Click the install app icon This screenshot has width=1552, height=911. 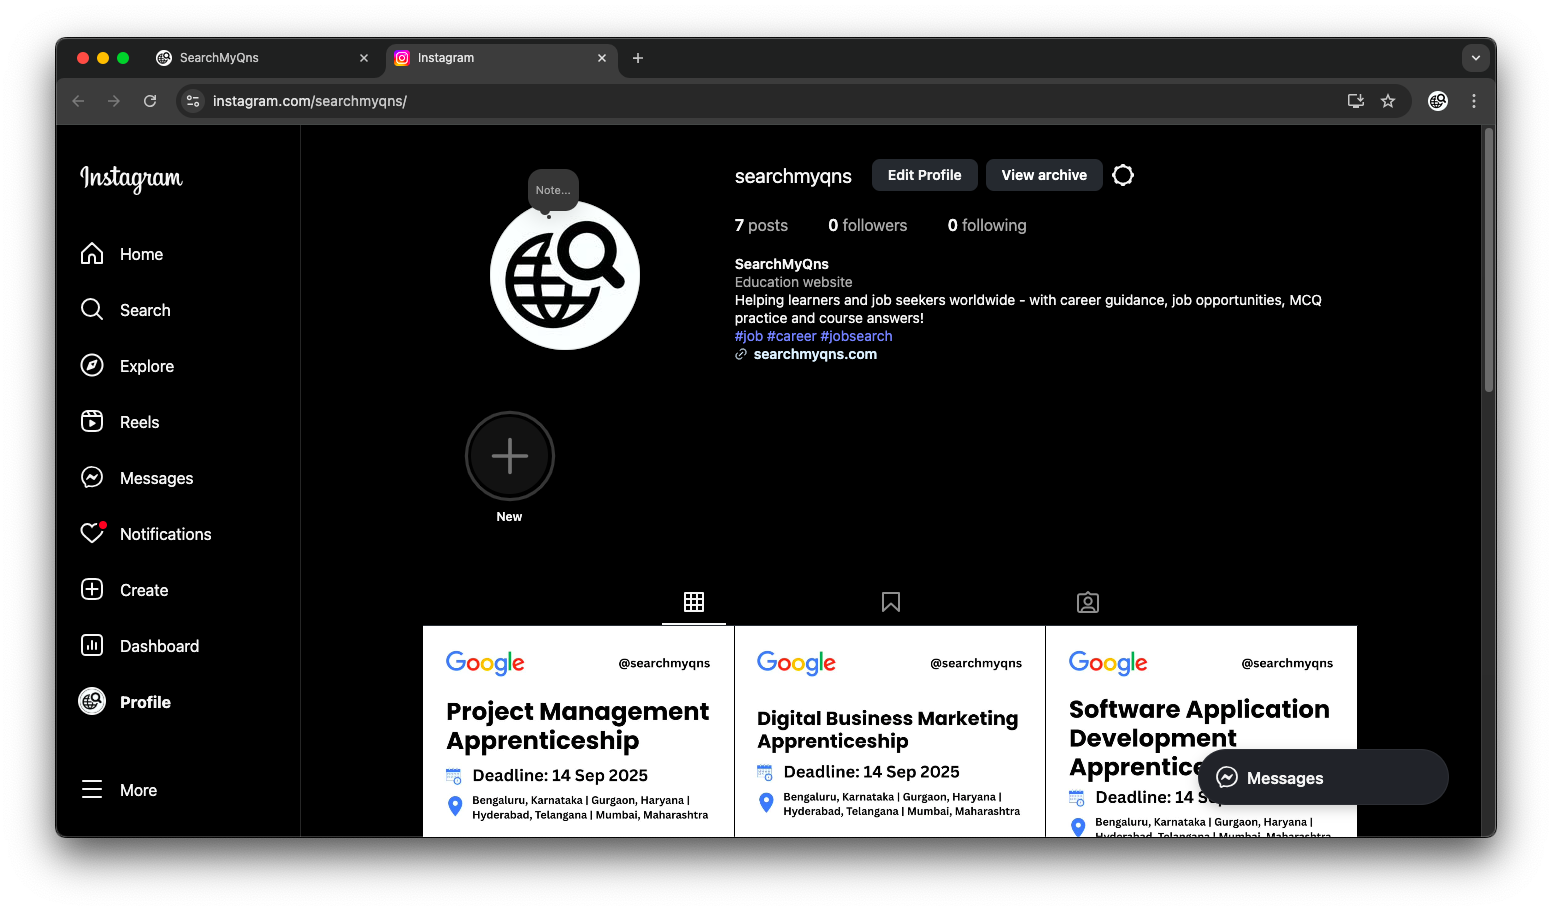click(1356, 101)
